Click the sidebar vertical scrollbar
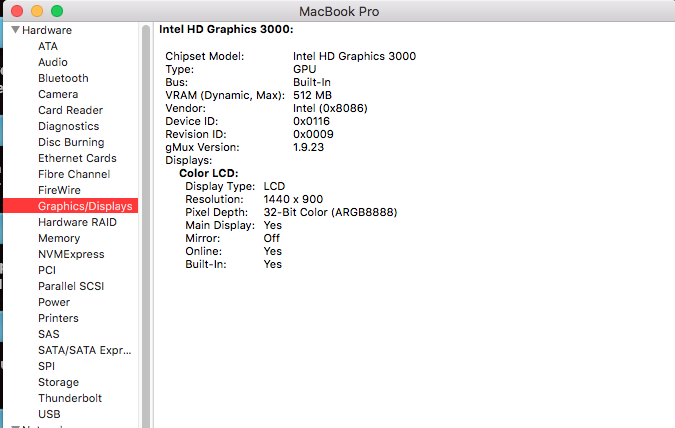The image size is (675, 428). (146, 226)
